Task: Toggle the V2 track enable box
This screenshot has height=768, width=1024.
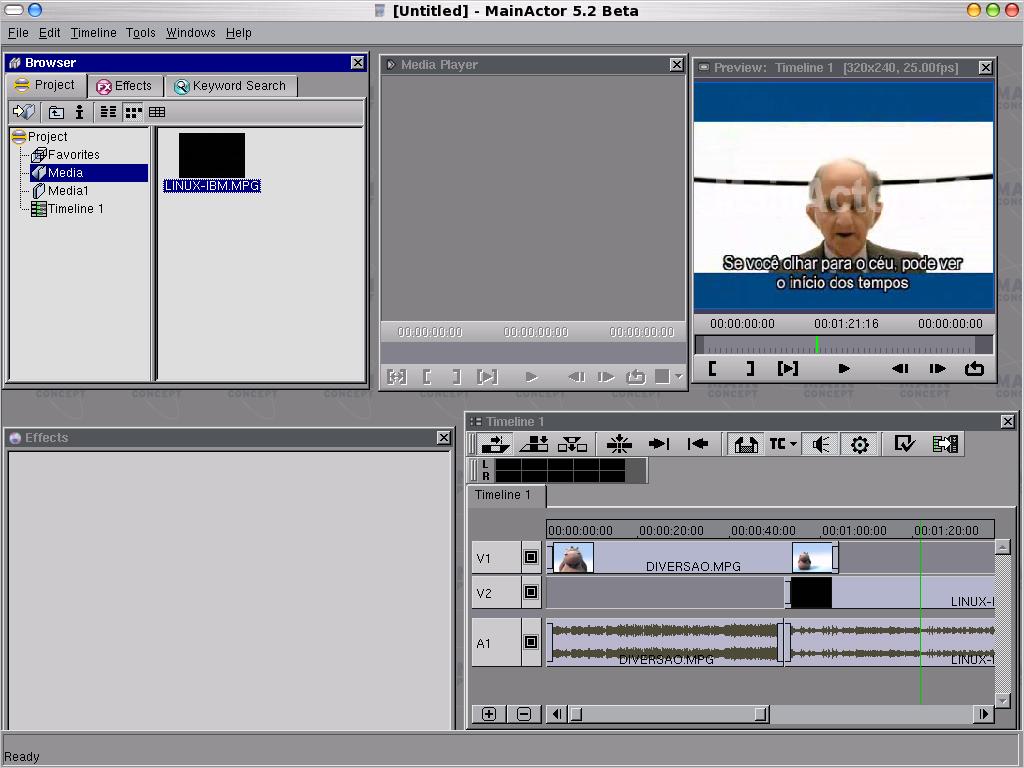Action: tap(531, 593)
